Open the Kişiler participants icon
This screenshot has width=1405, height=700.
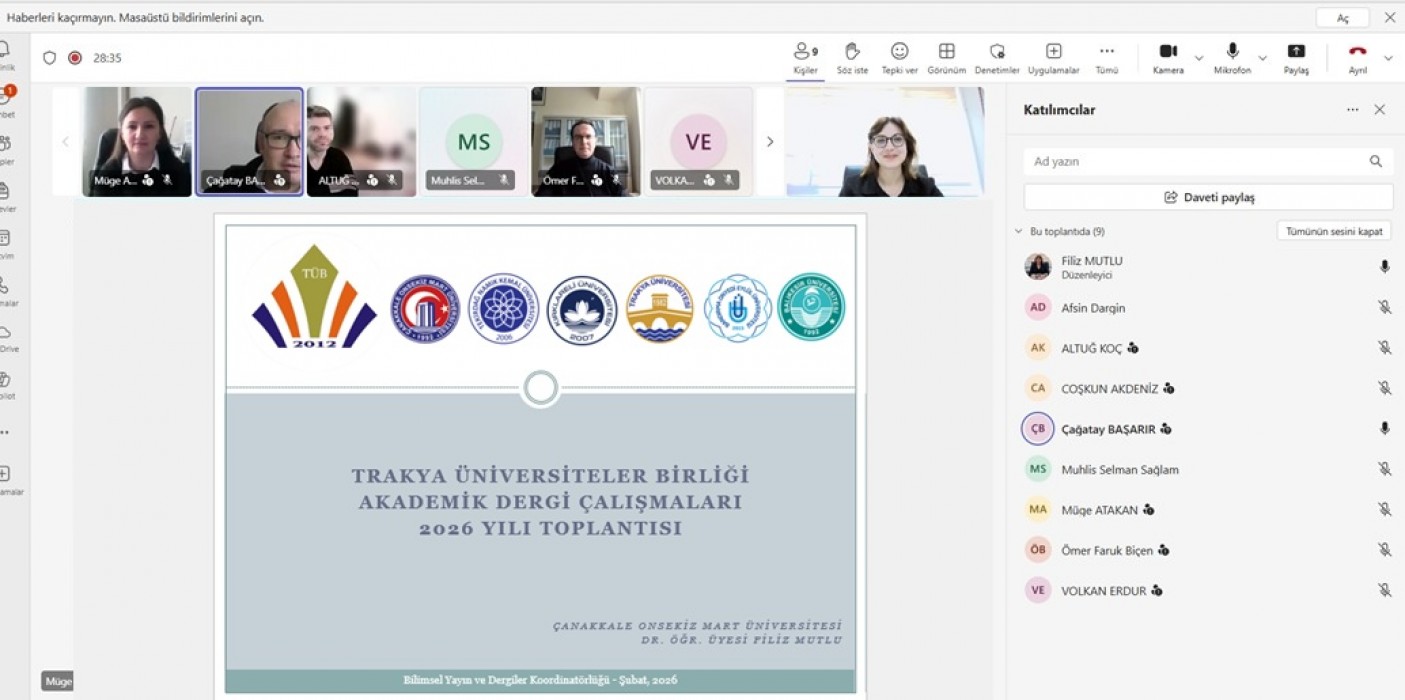(x=804, y=52)
